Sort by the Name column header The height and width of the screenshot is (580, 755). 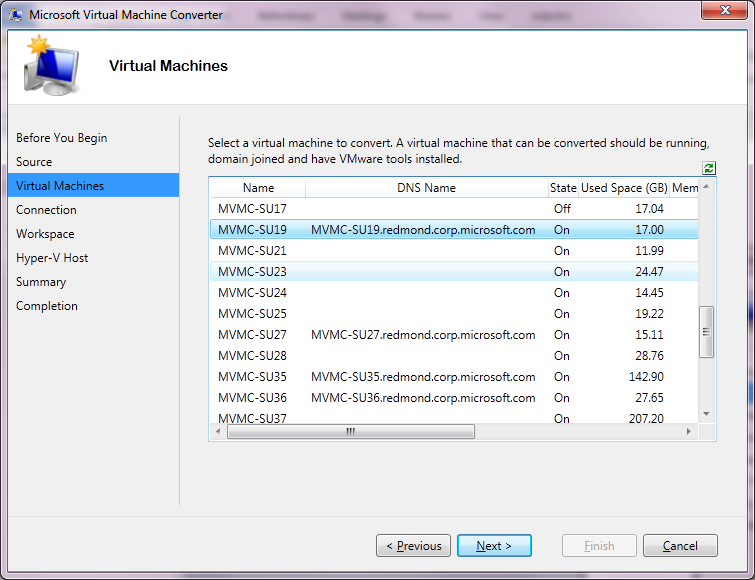pyautogui.click(x=258, y=188)
